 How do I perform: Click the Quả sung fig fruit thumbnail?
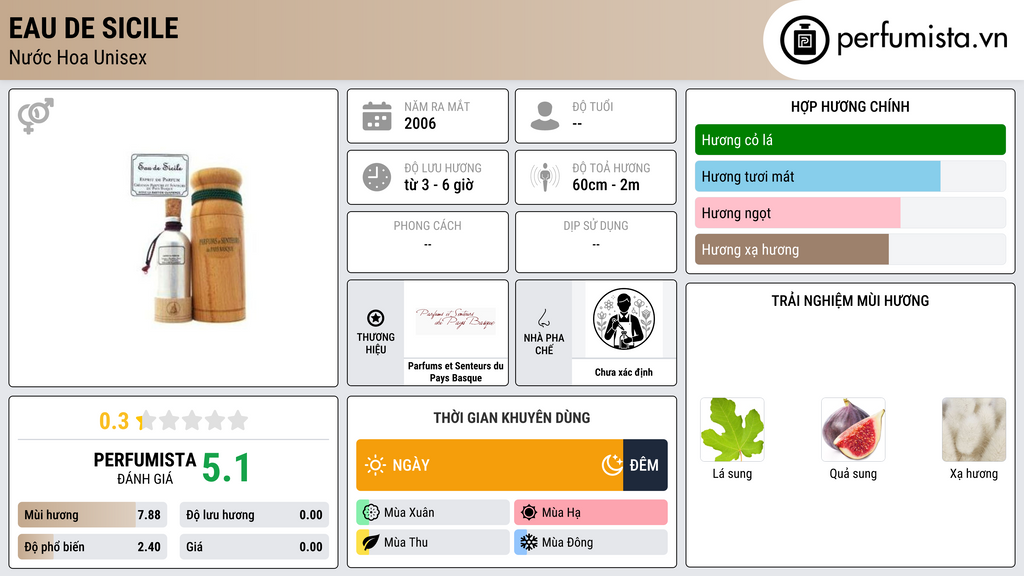click(853, 430)
